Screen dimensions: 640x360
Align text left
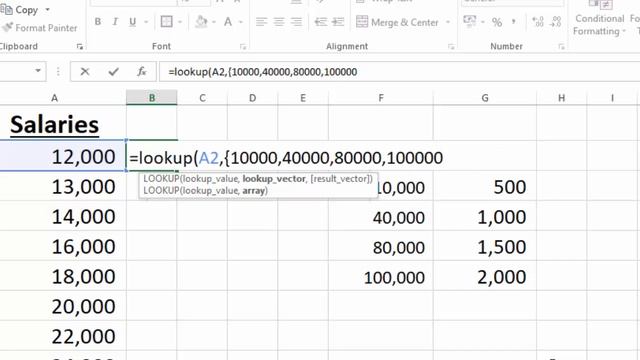(261, 22)
